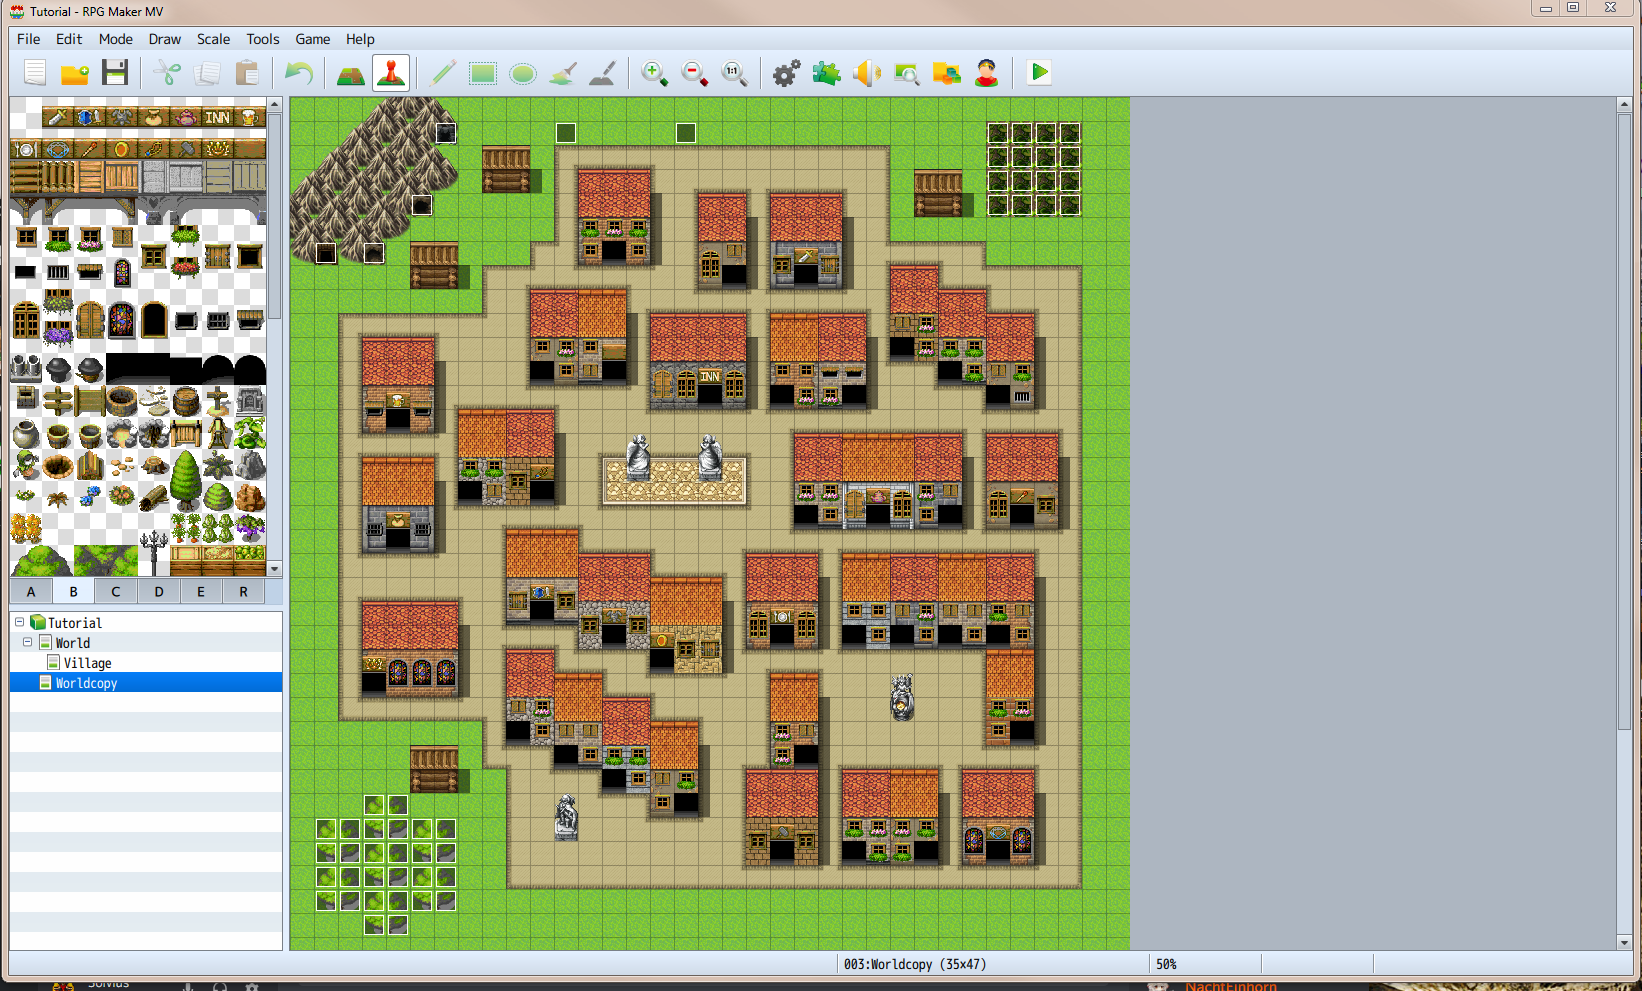Image resolution: width=1642 pixels, height=991 pixels.
Task: Open the Mode menu
Action: pyautogui.click(x=116, y=39)
